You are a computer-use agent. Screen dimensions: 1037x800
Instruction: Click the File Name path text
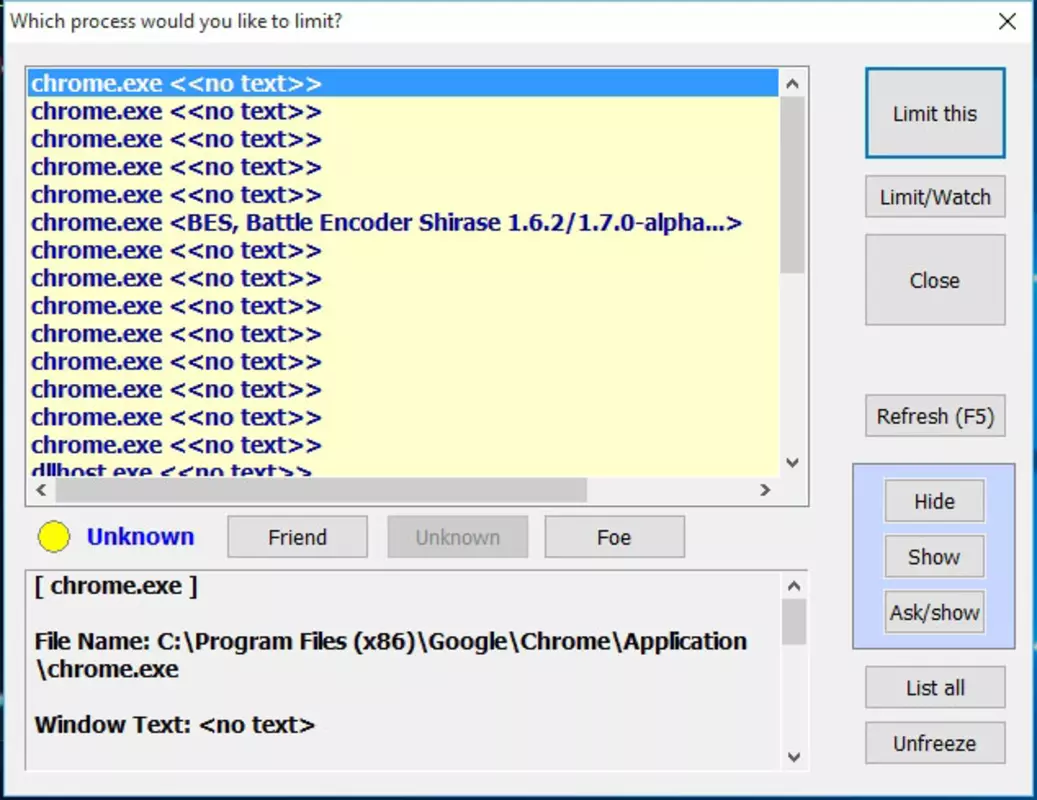pyautogui.click(x=390, y=655)
